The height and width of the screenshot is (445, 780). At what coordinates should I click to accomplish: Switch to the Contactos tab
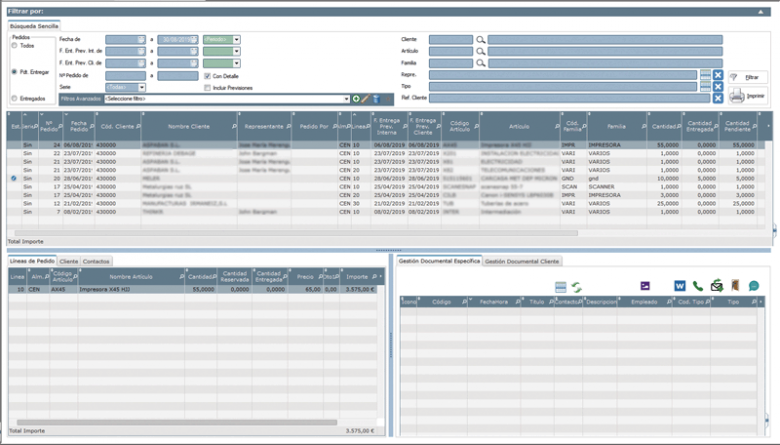point(97,261)
